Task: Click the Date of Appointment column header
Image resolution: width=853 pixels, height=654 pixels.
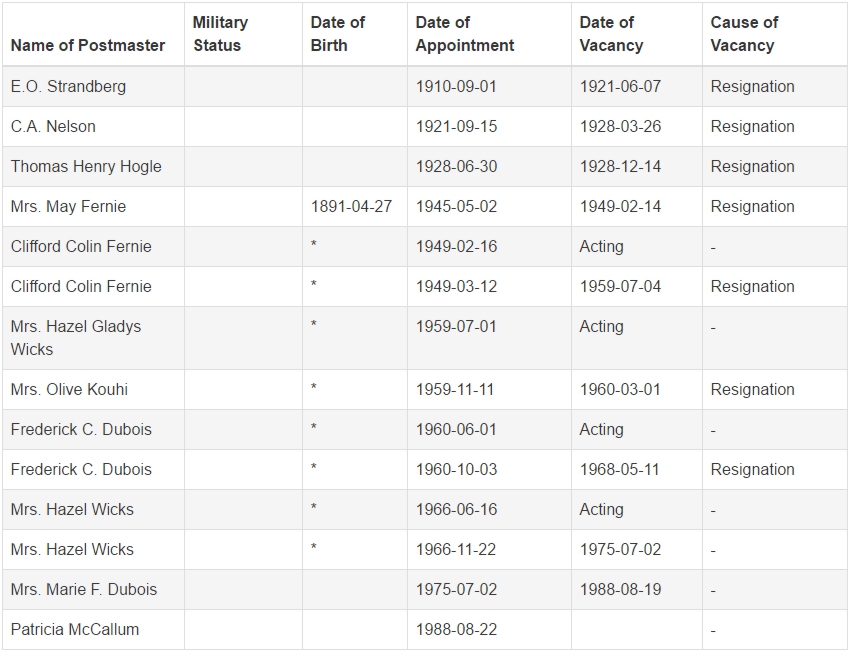Action: click(x=465, y=34)
